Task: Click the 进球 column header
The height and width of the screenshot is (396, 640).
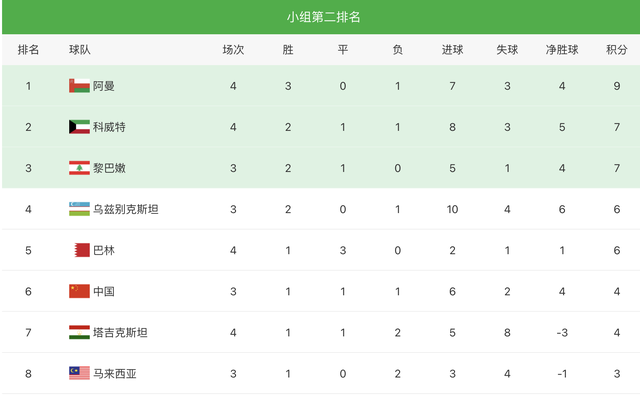Action: [x=452, y=50]
